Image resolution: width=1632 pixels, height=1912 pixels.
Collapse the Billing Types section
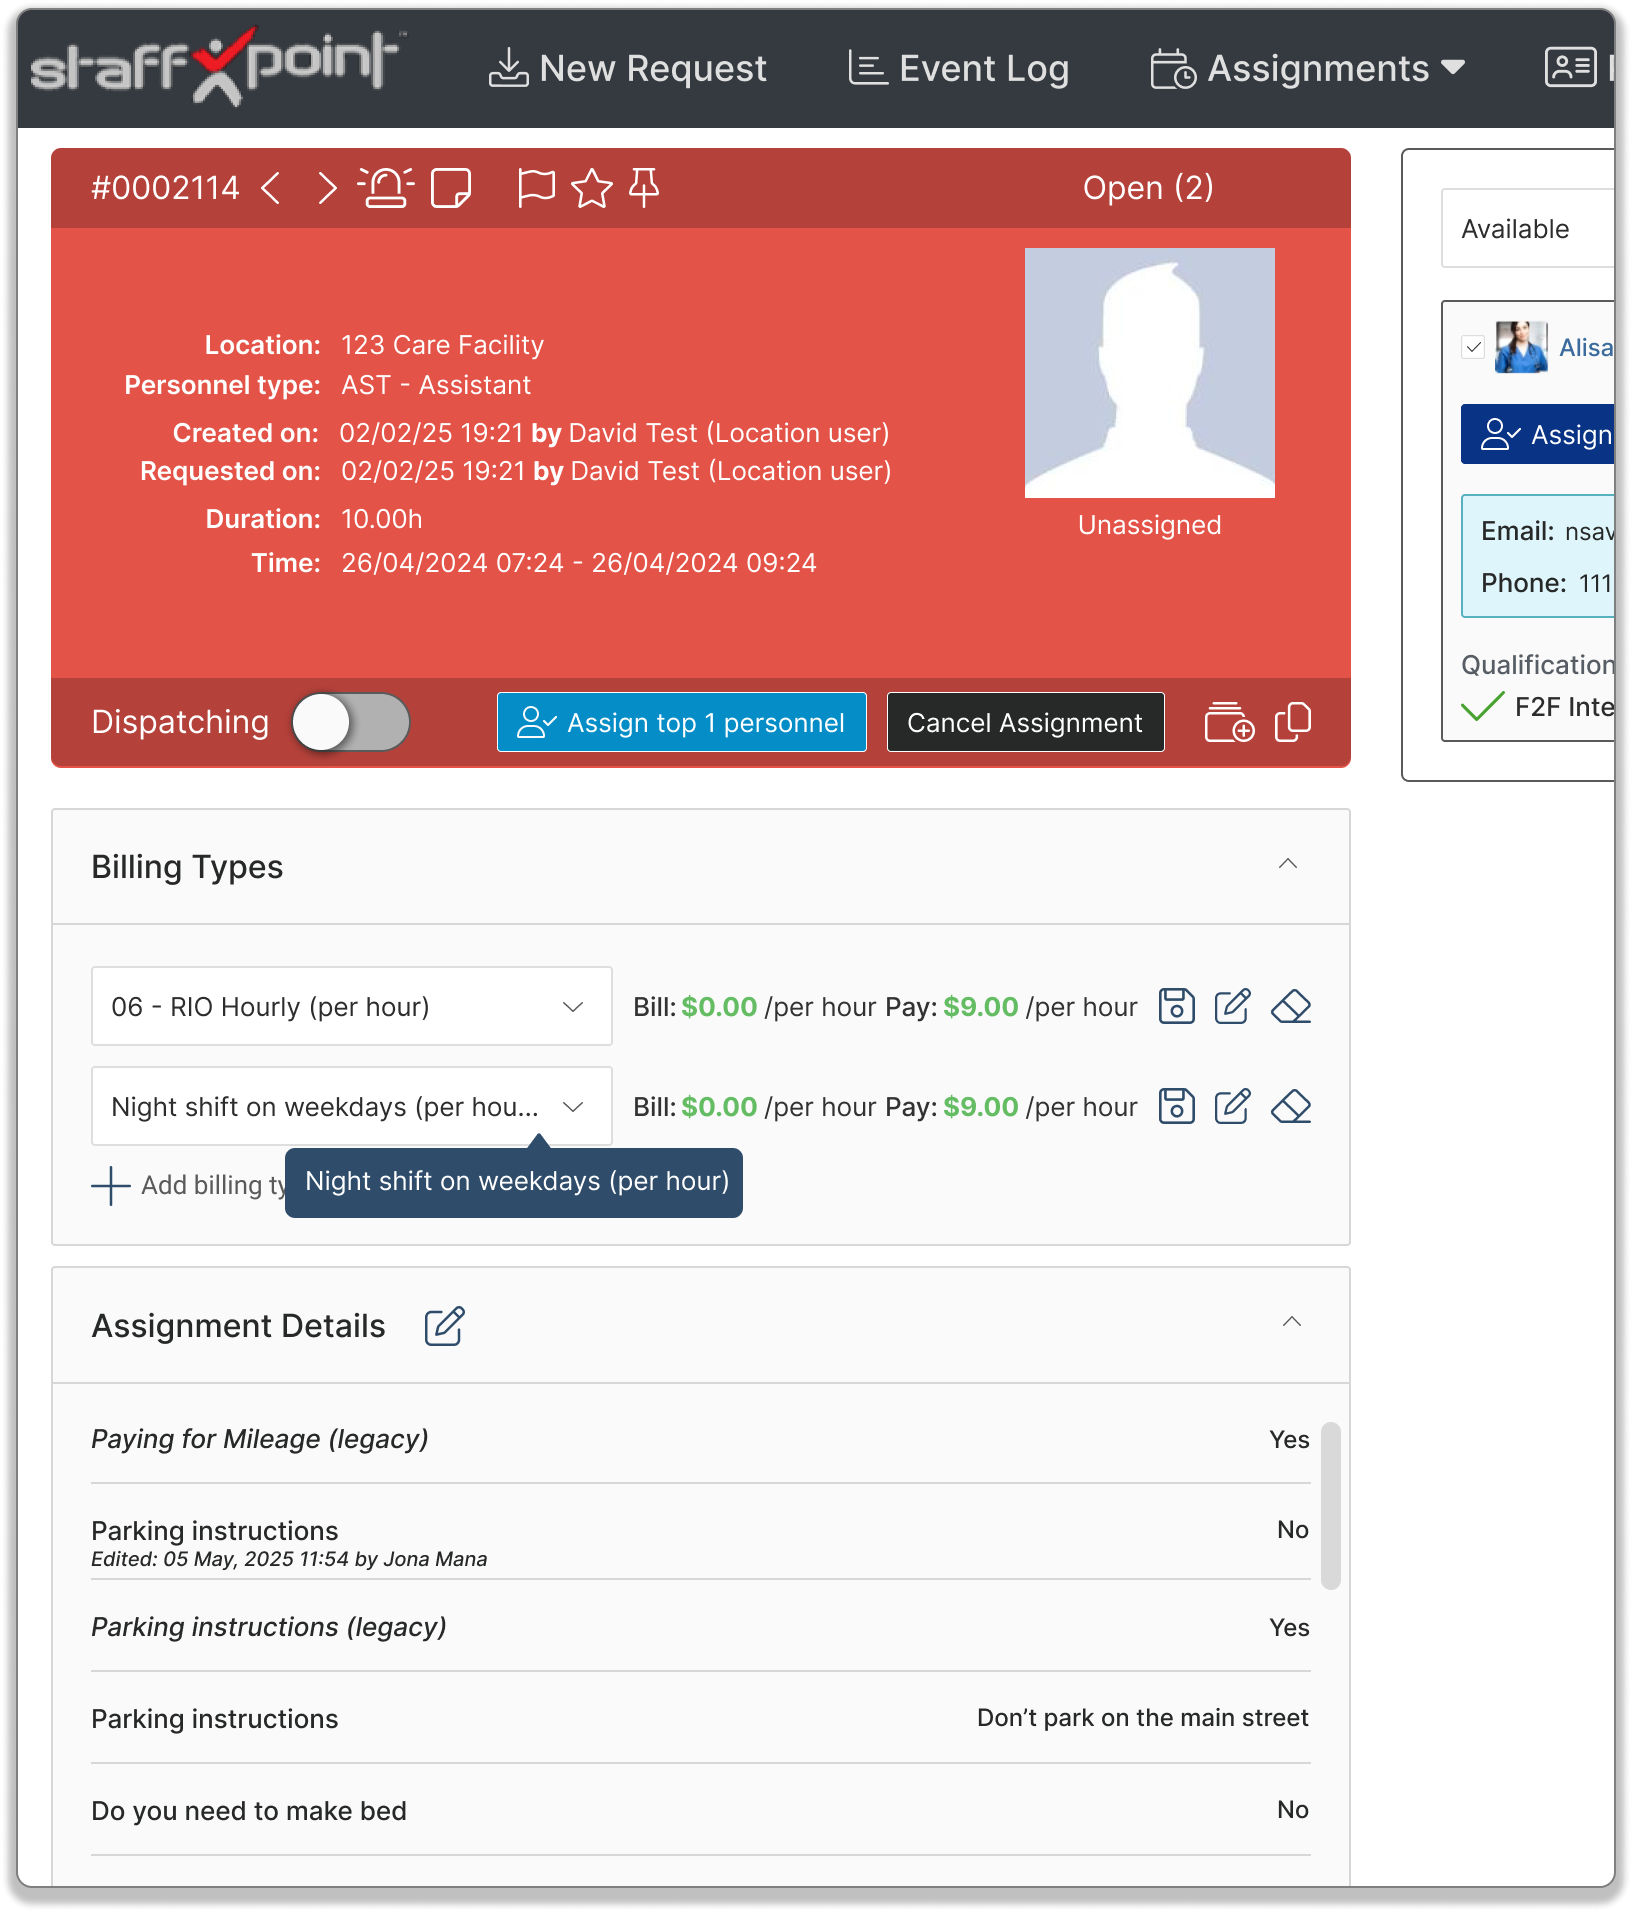click(x=1288, y=865)
